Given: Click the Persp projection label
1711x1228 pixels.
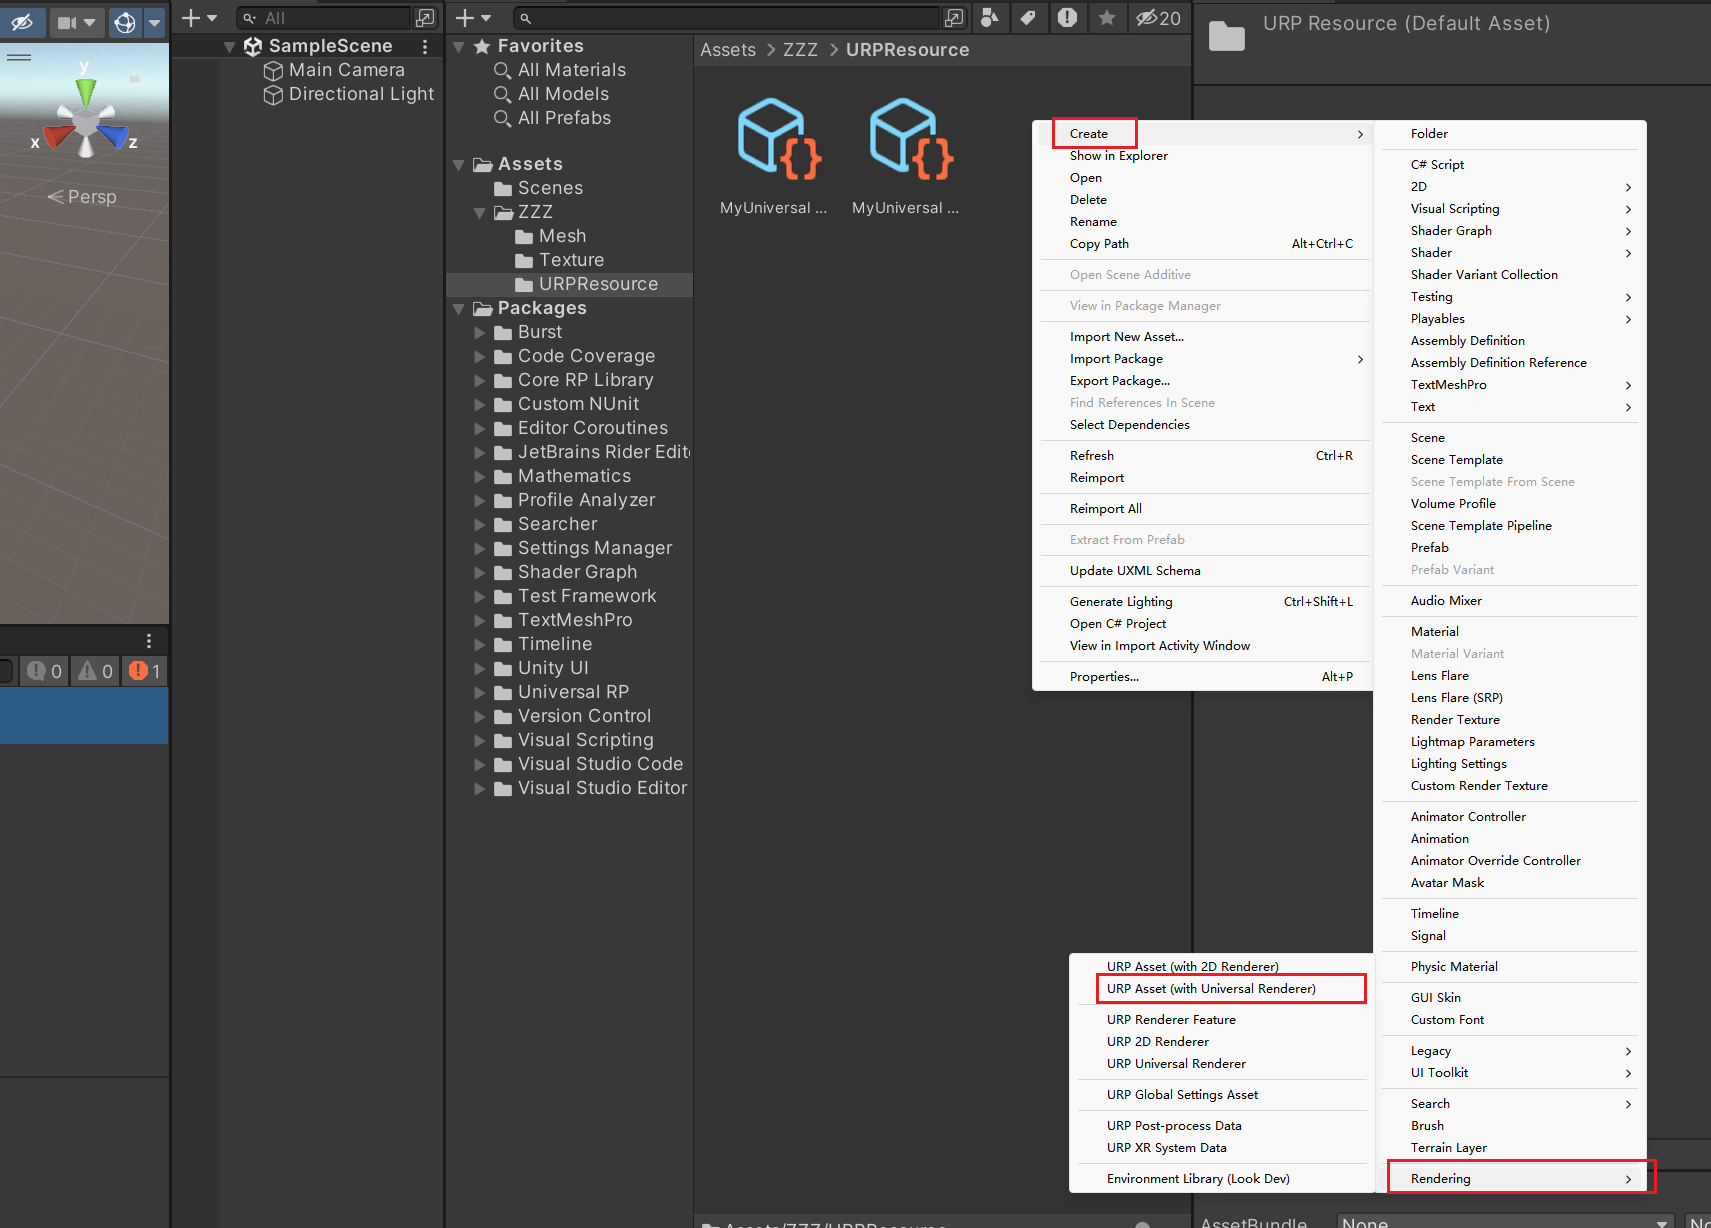Looking at the screenshot, I should pyautogui.click(x=91, y=197).
